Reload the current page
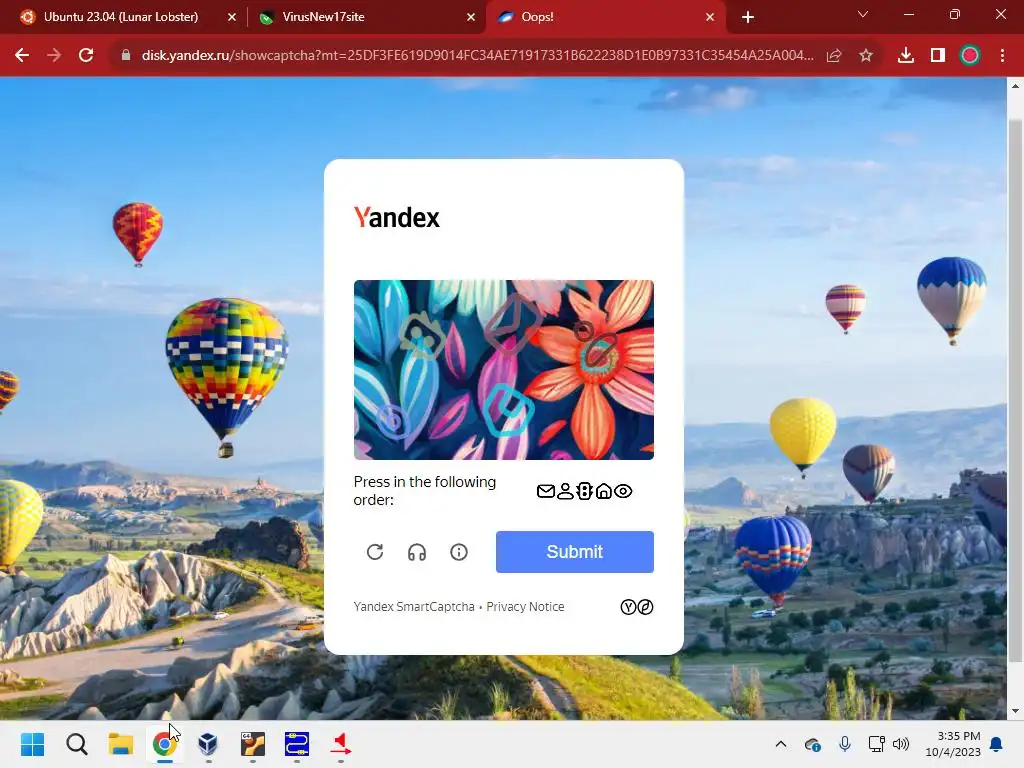Image resolution: width=1024 pixels, height=768 pixels. tap(86, 56)
